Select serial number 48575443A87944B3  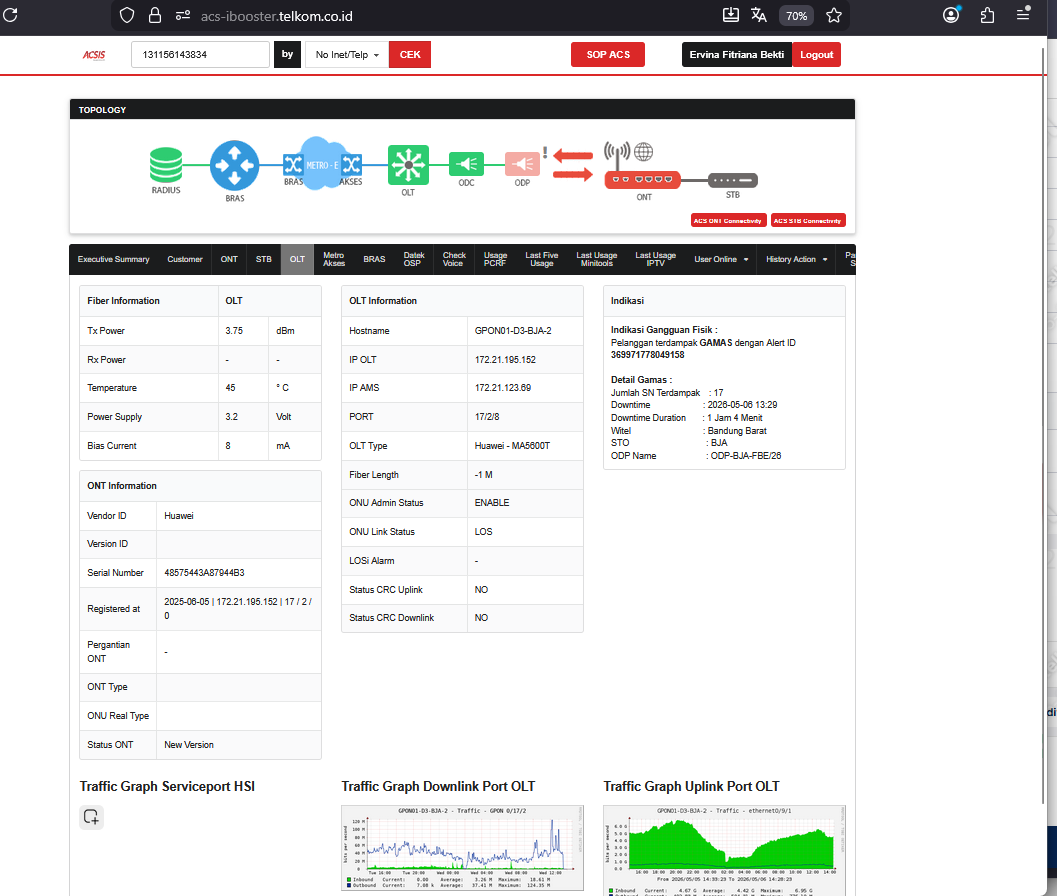coord(204,573)
